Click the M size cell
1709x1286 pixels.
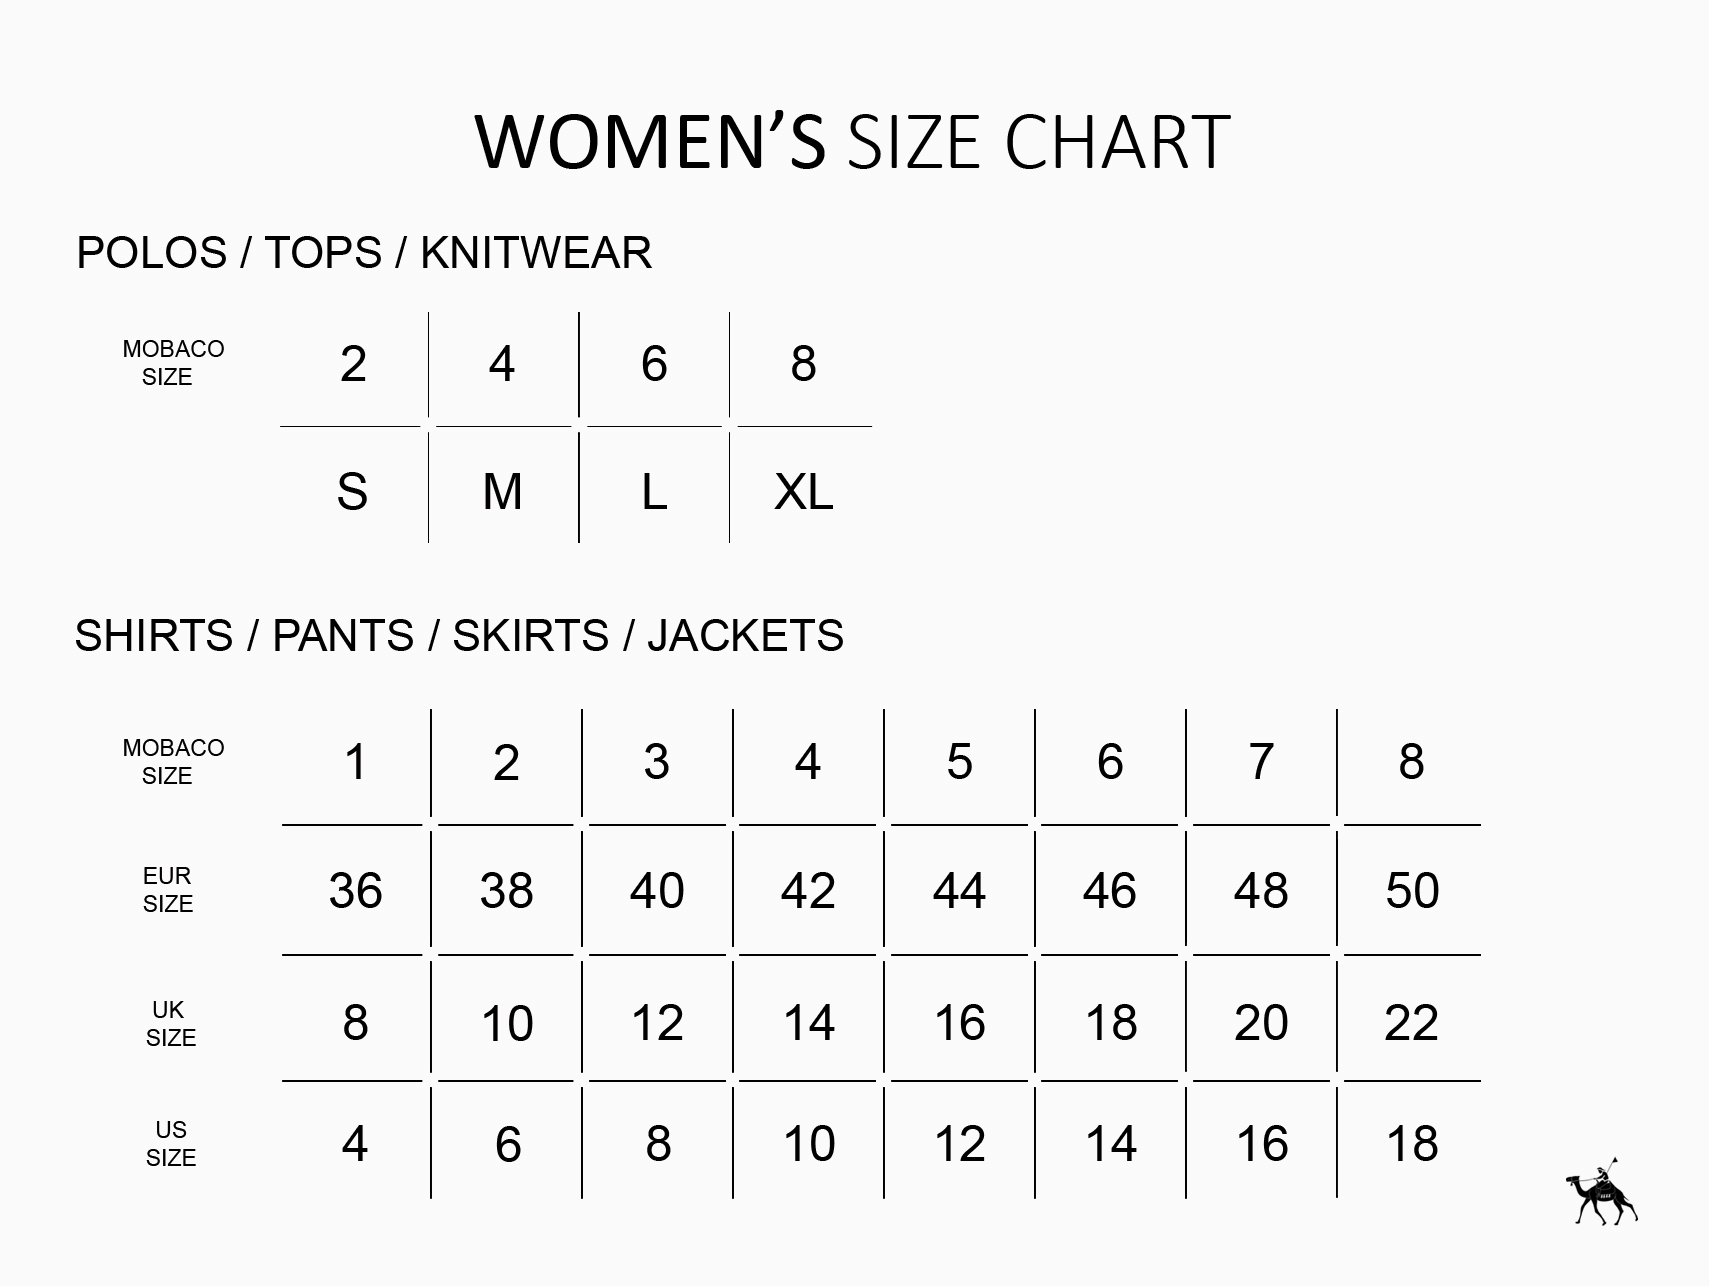click(502, 492)
